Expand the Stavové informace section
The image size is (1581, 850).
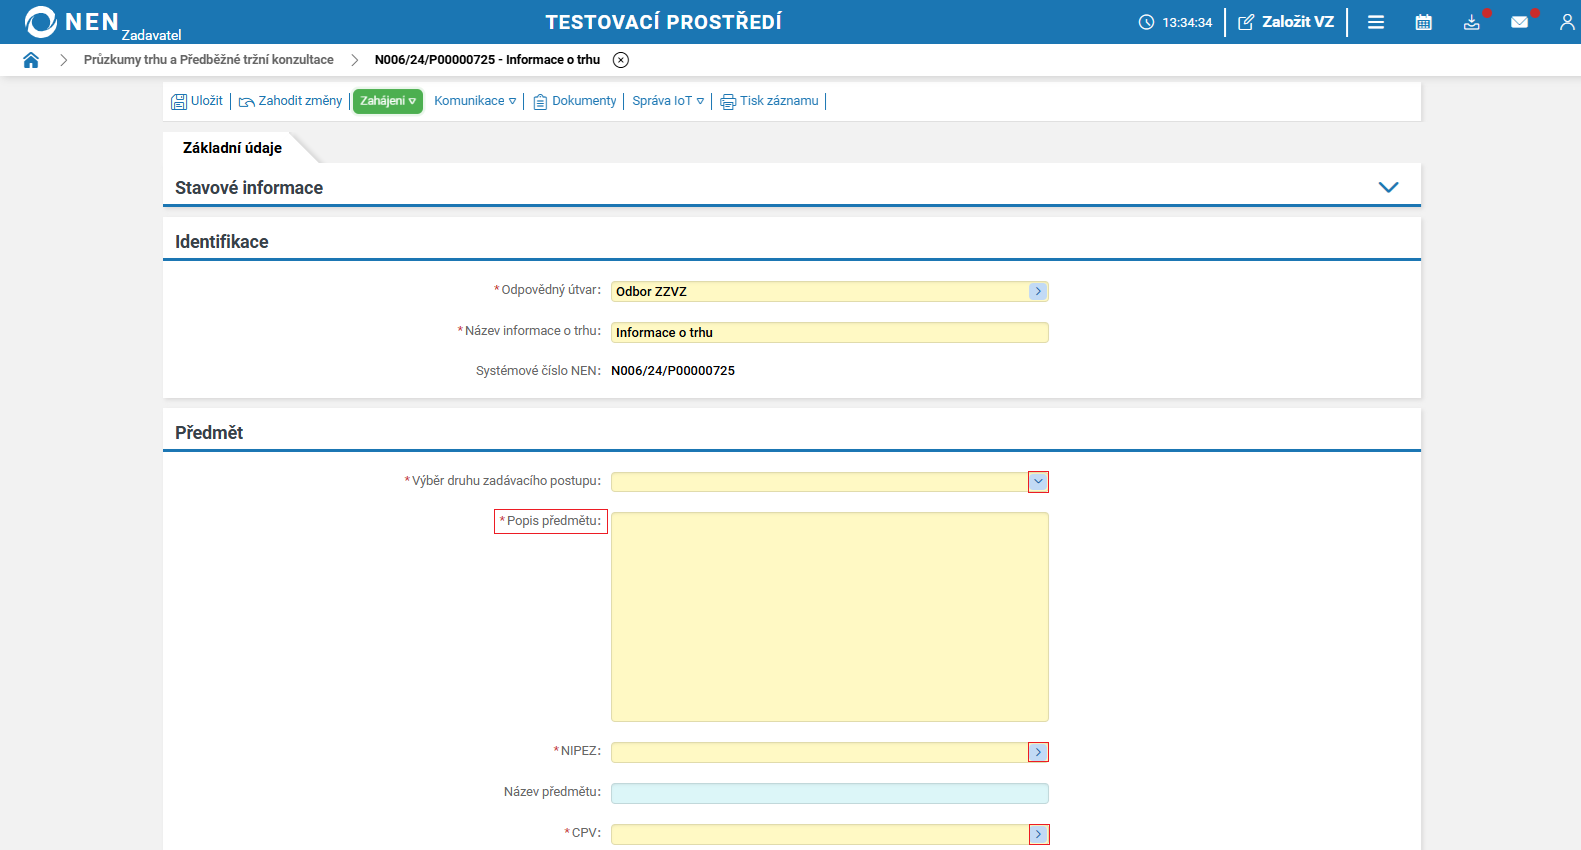coord(1388,187)
